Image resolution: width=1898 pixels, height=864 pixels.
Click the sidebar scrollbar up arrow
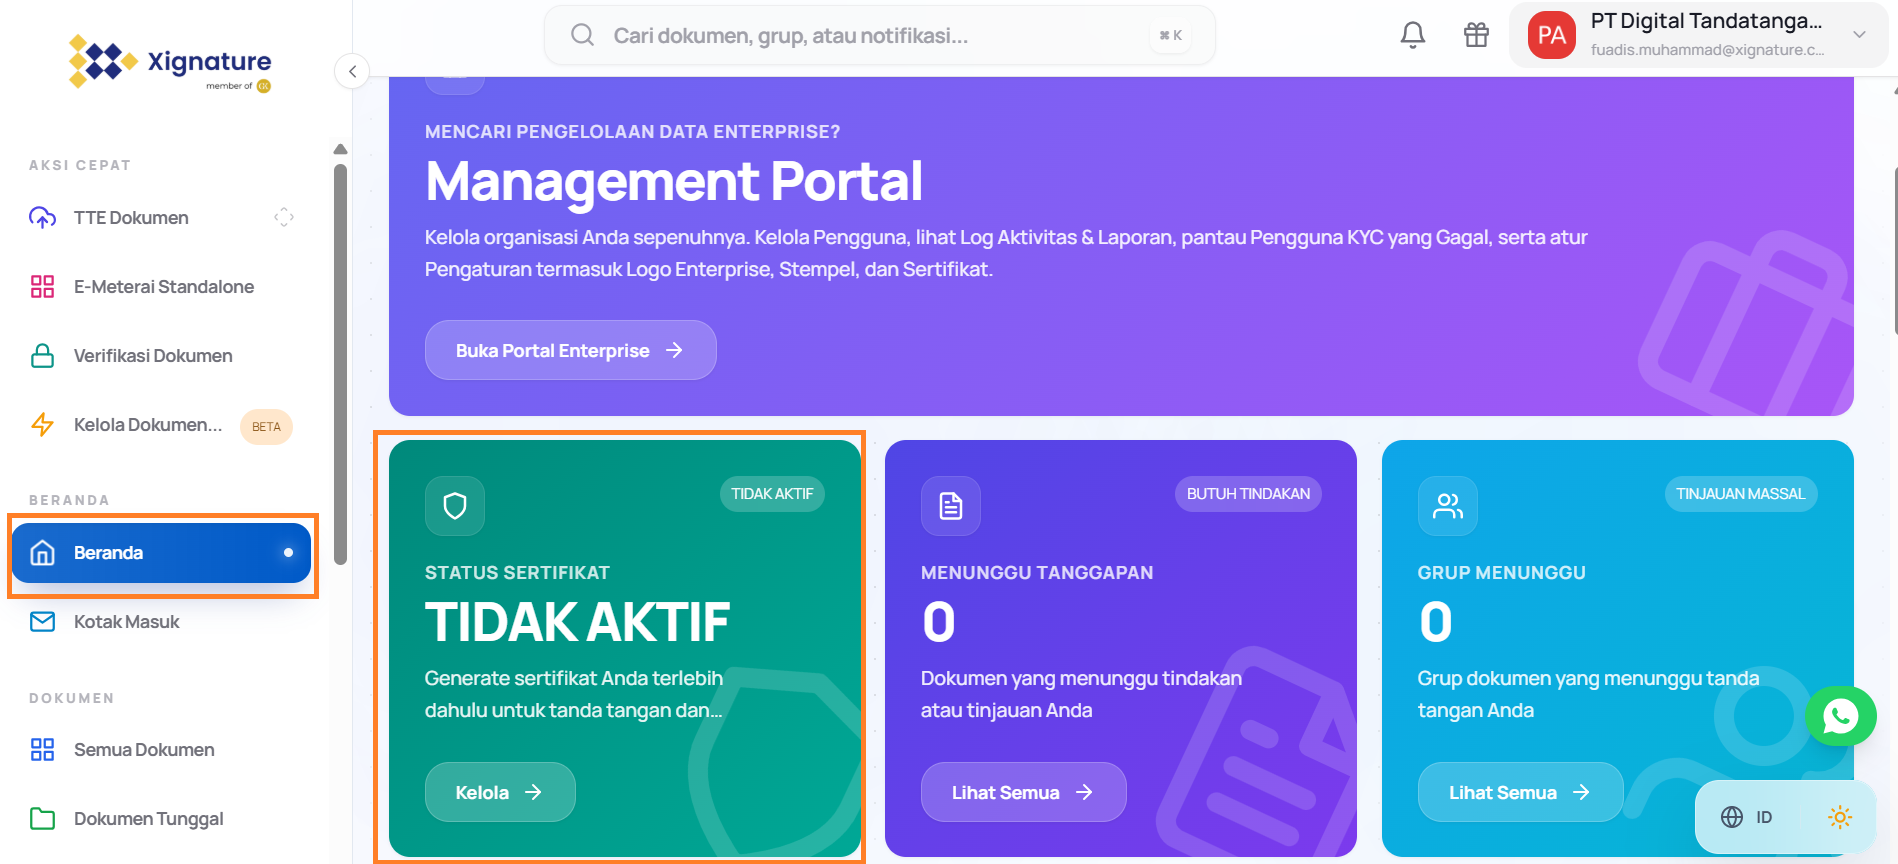pyautogui.click(x=340, y=149)
